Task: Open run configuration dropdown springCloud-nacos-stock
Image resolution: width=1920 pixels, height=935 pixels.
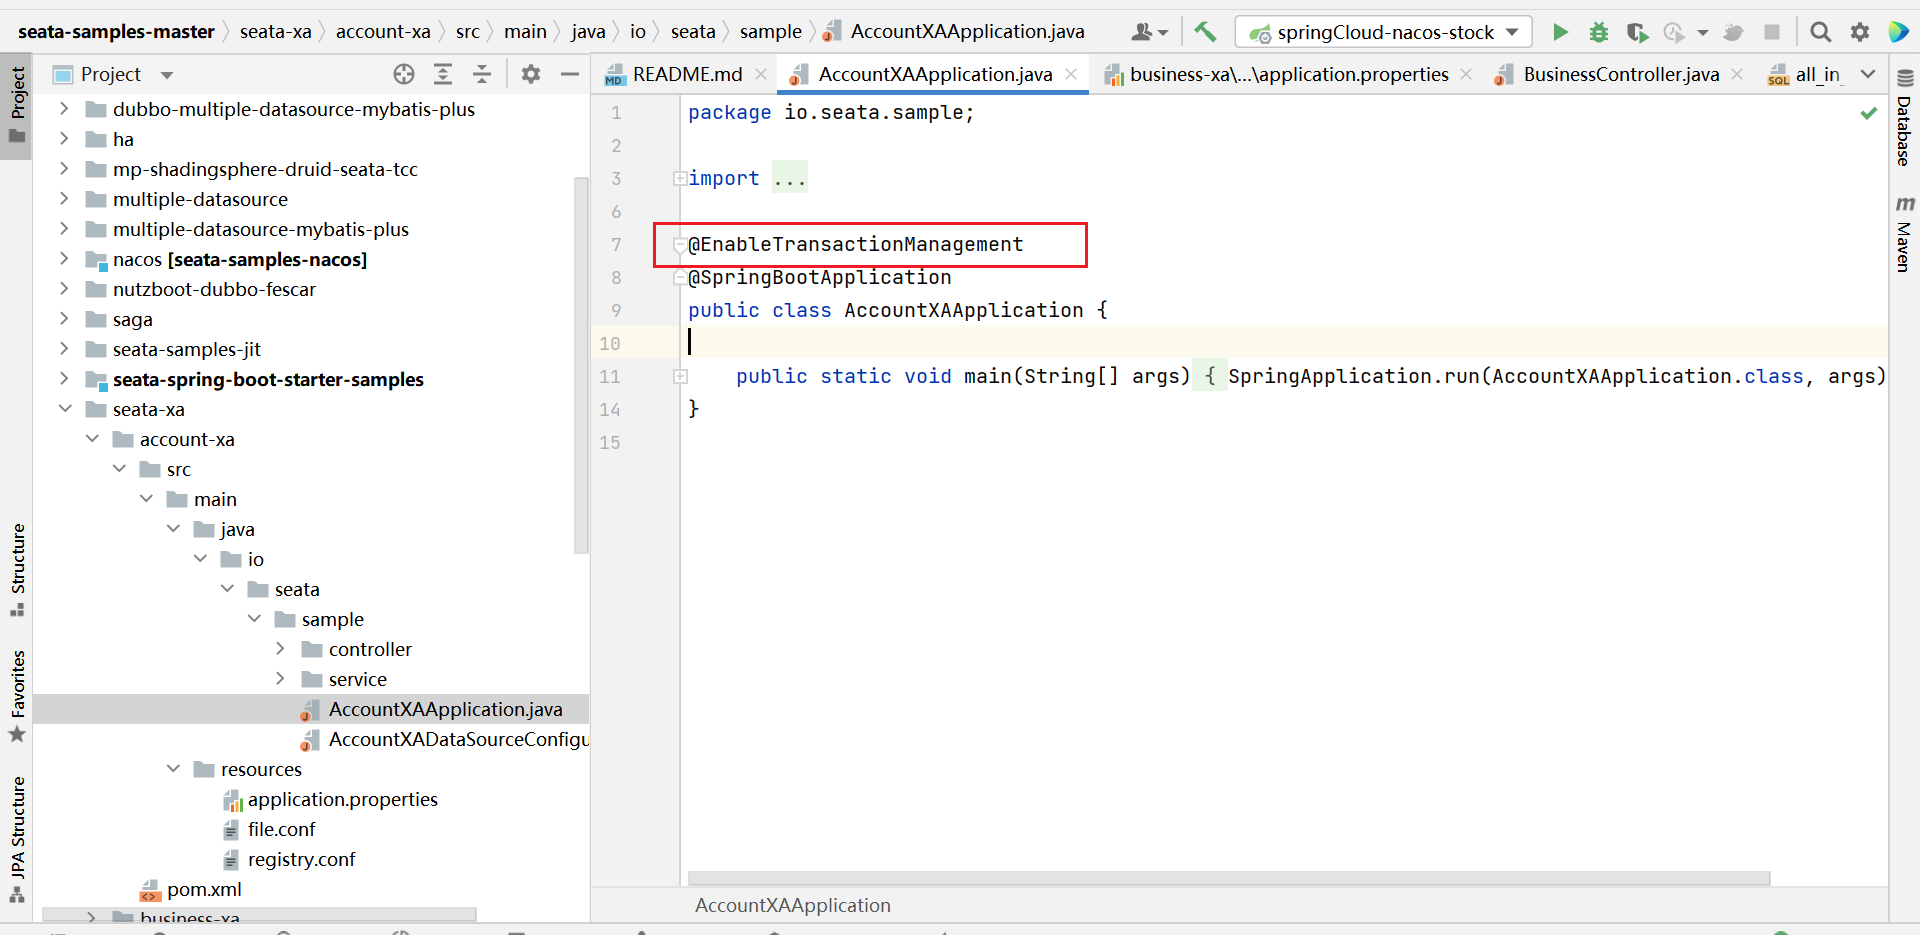Action: [x=1384, y=32]
